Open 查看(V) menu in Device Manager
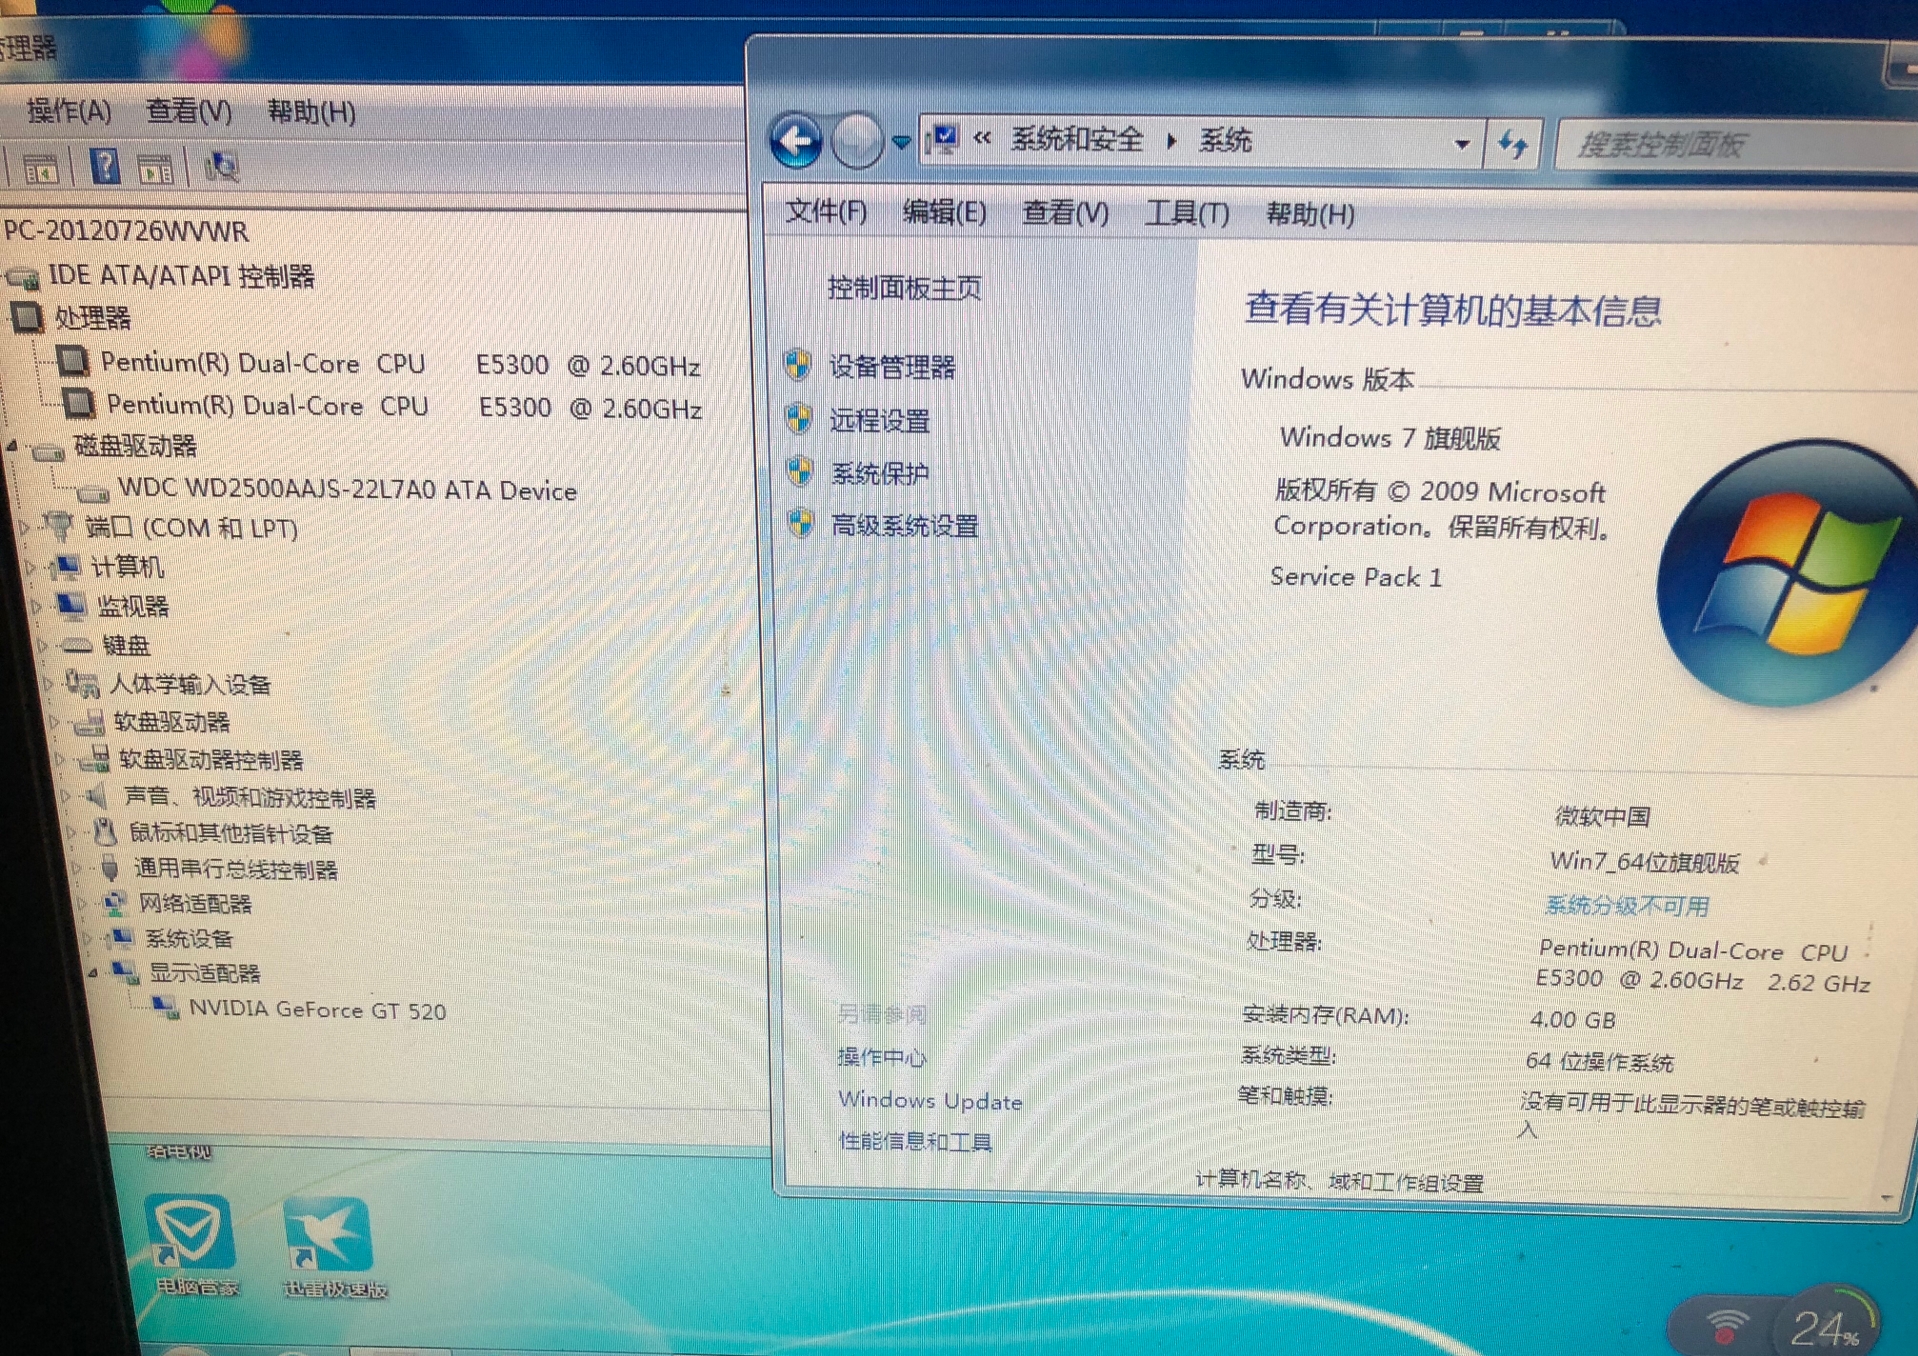The height and width of the screenshot is (1356, 1918). [188, 111]
